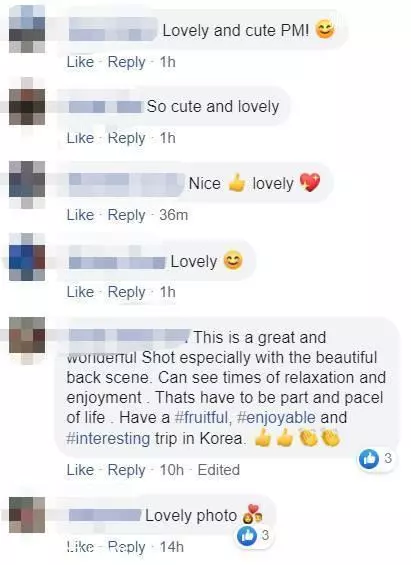411x565 pixels.
Task: Open the #enjoyable hashtag
Action: [276, 418]
